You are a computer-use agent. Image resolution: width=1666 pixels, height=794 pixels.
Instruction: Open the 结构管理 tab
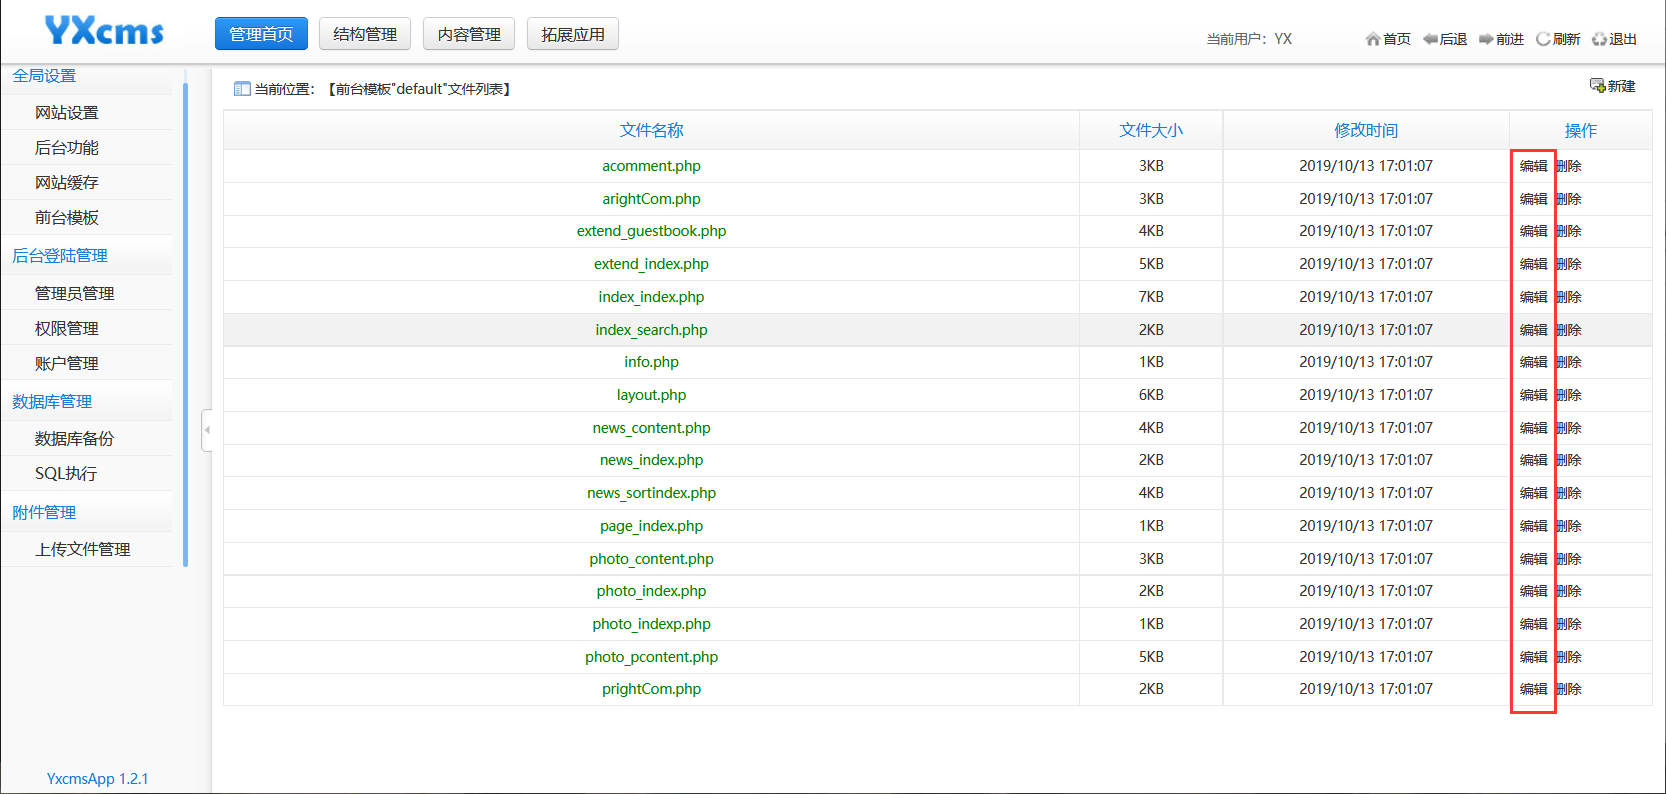click(364, 34)
